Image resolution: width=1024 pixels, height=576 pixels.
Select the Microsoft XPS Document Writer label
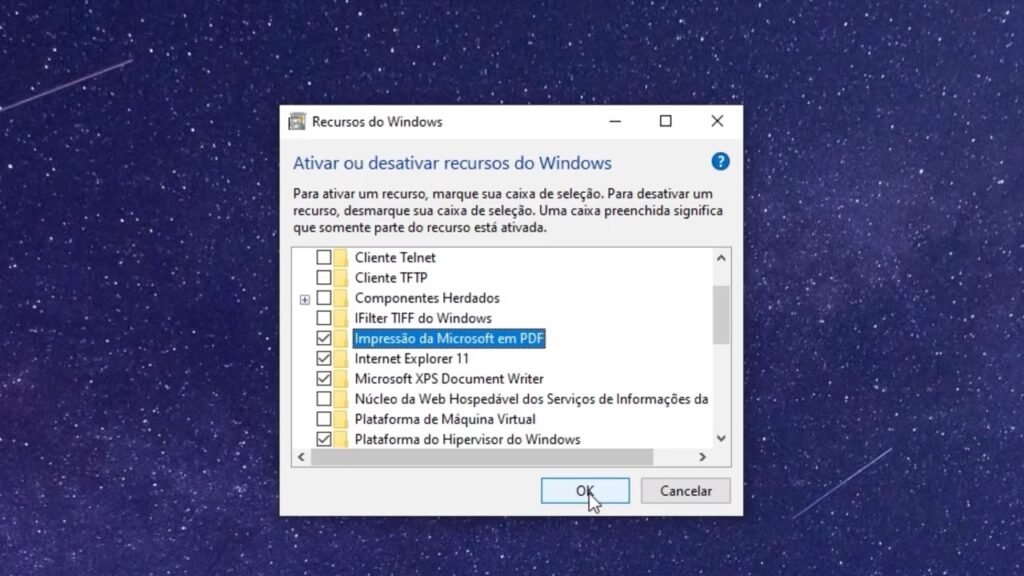tap(449, 379)
